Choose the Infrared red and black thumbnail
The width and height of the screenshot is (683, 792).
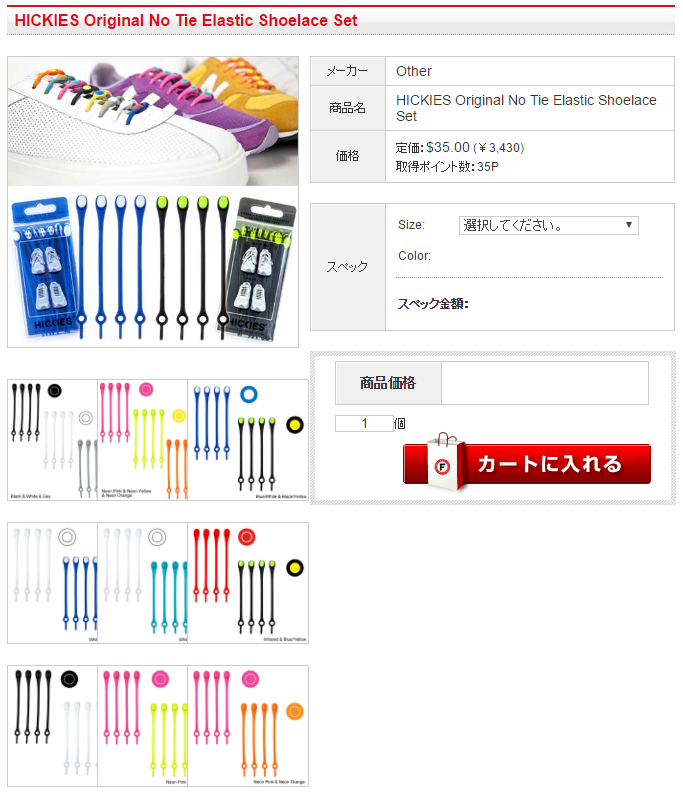(x=248, y=583)
